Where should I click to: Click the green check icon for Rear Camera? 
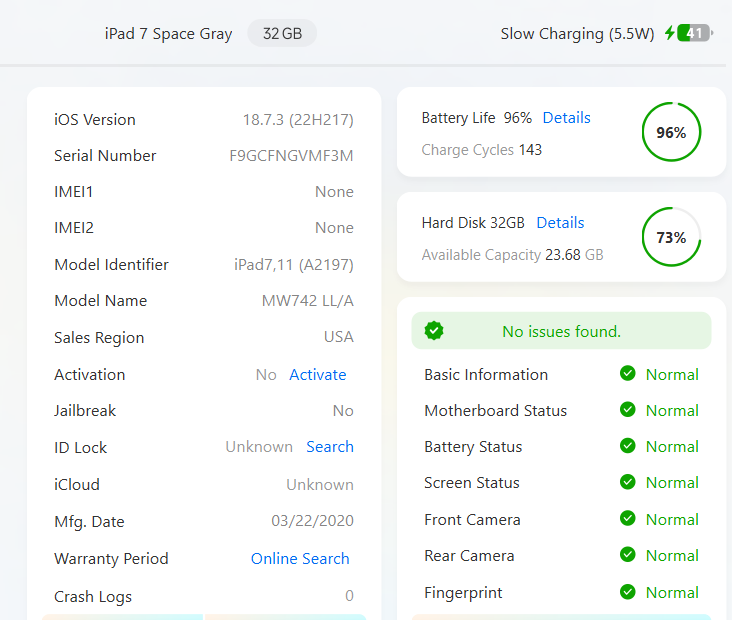627,555
